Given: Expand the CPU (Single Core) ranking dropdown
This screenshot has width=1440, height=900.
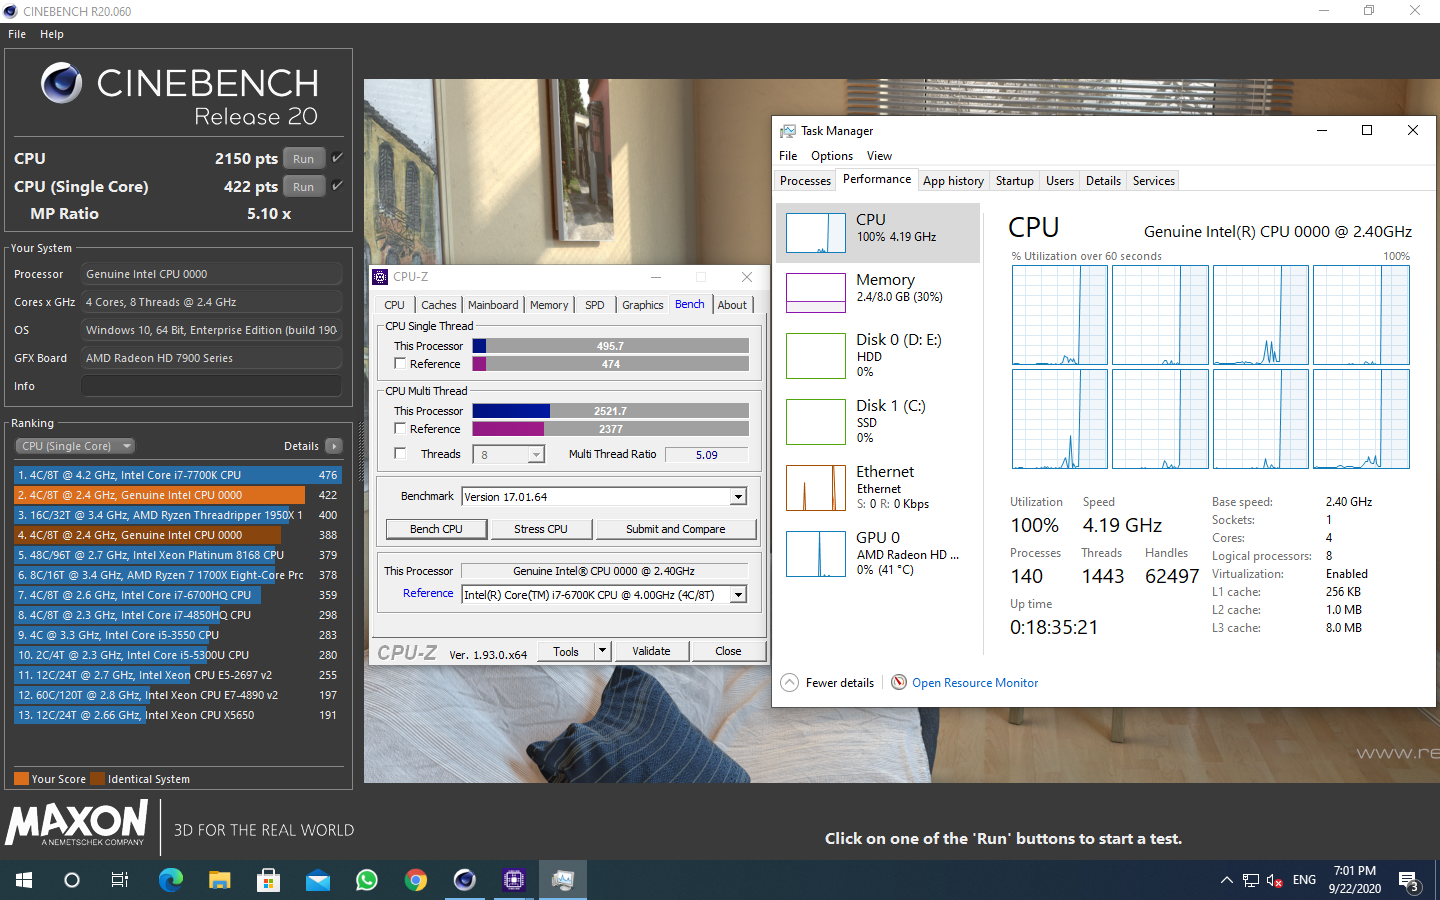Looking at the screenshot, I should click(x=75, y=446).
